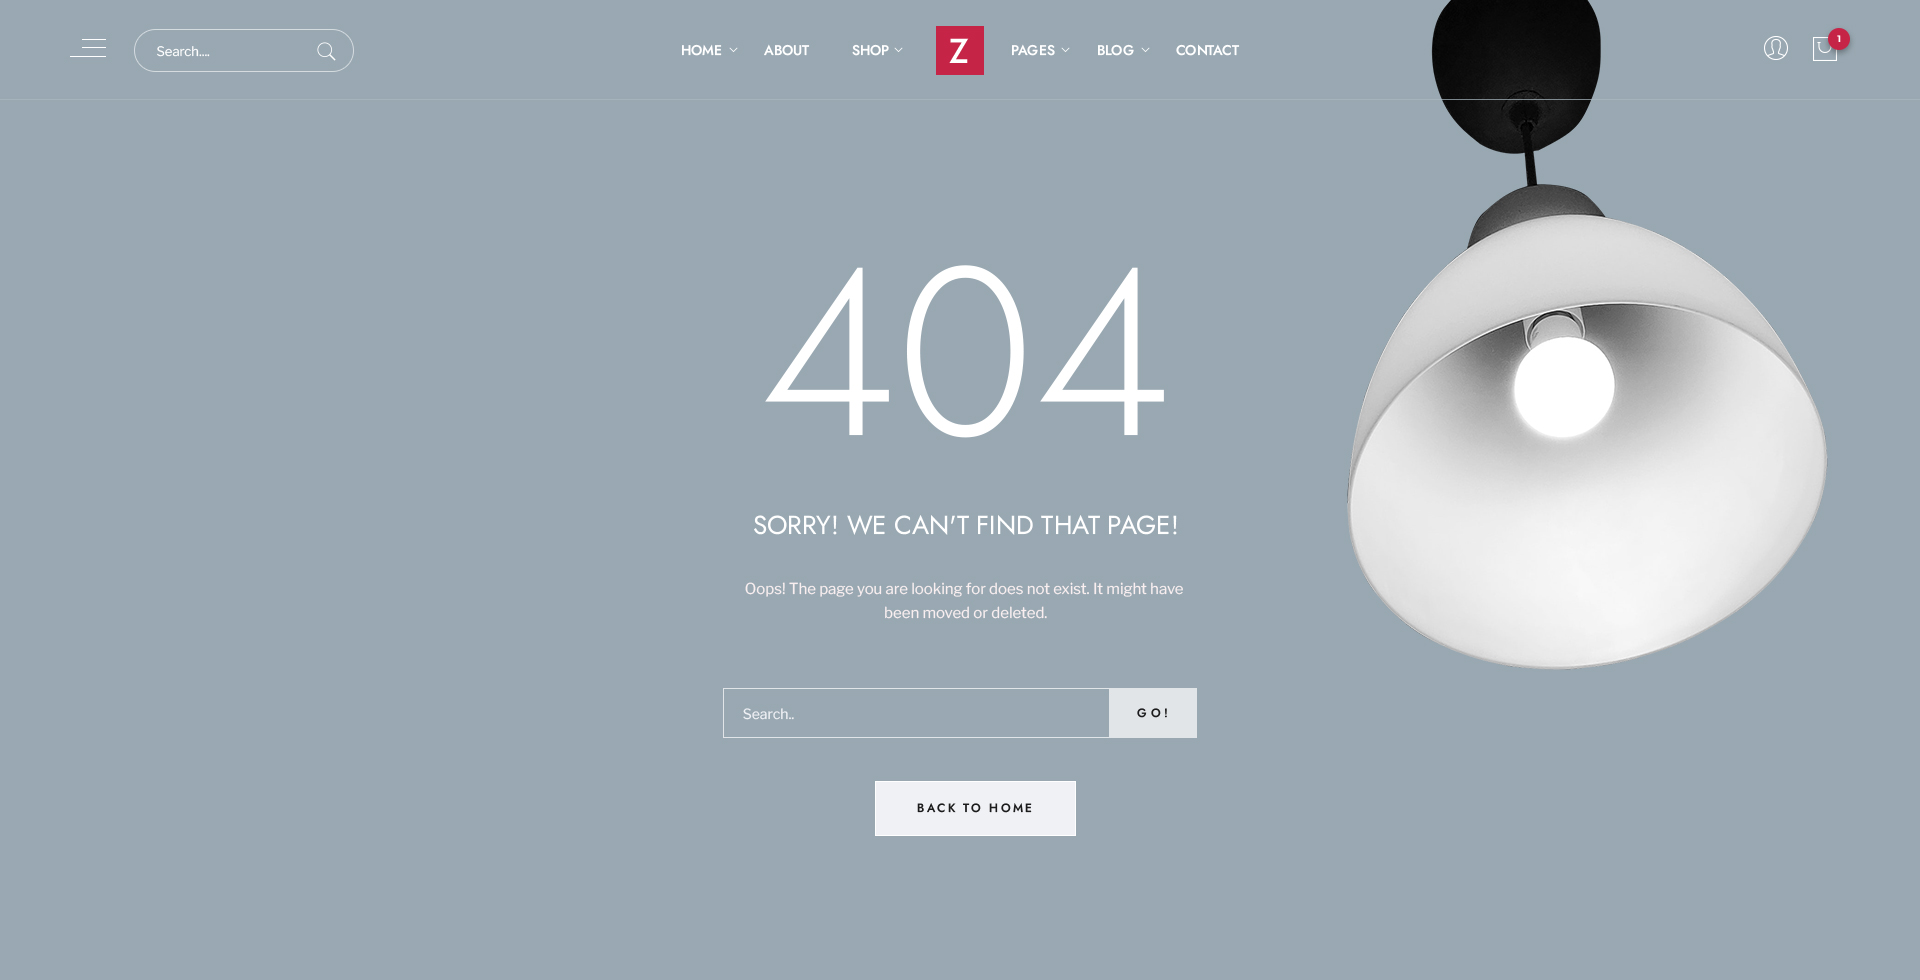Image resolution: width=1920 pixels, height=980 pixels.
Task: Open the user account icon
Action: 1776,48
